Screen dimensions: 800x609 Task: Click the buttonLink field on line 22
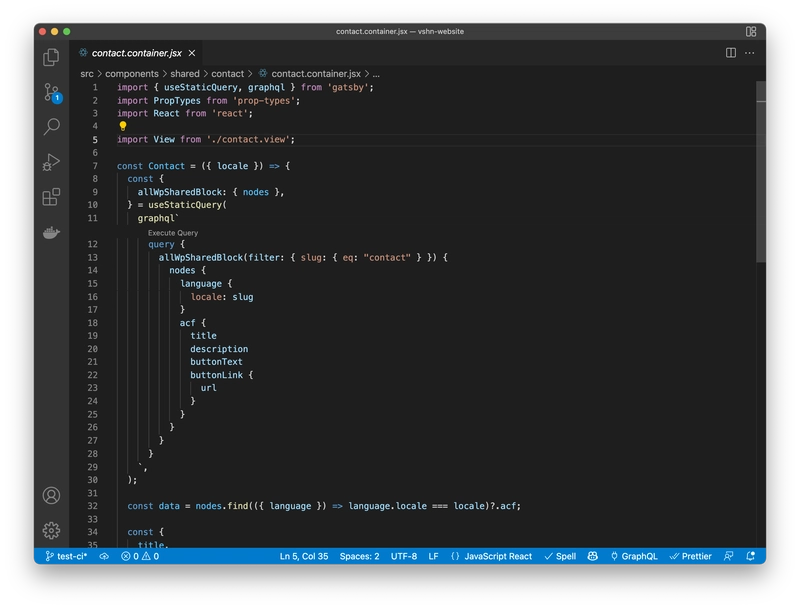pos(216,375)
